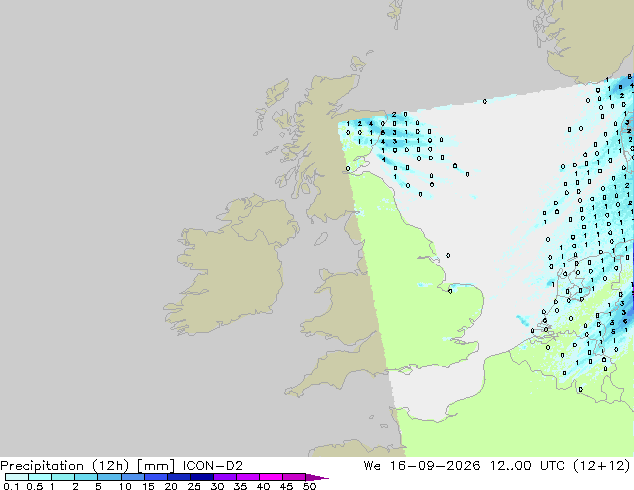This screenshot has height=490, width=634.
Task: Click the ICON-D2 model label
Action: coord(213,466)
